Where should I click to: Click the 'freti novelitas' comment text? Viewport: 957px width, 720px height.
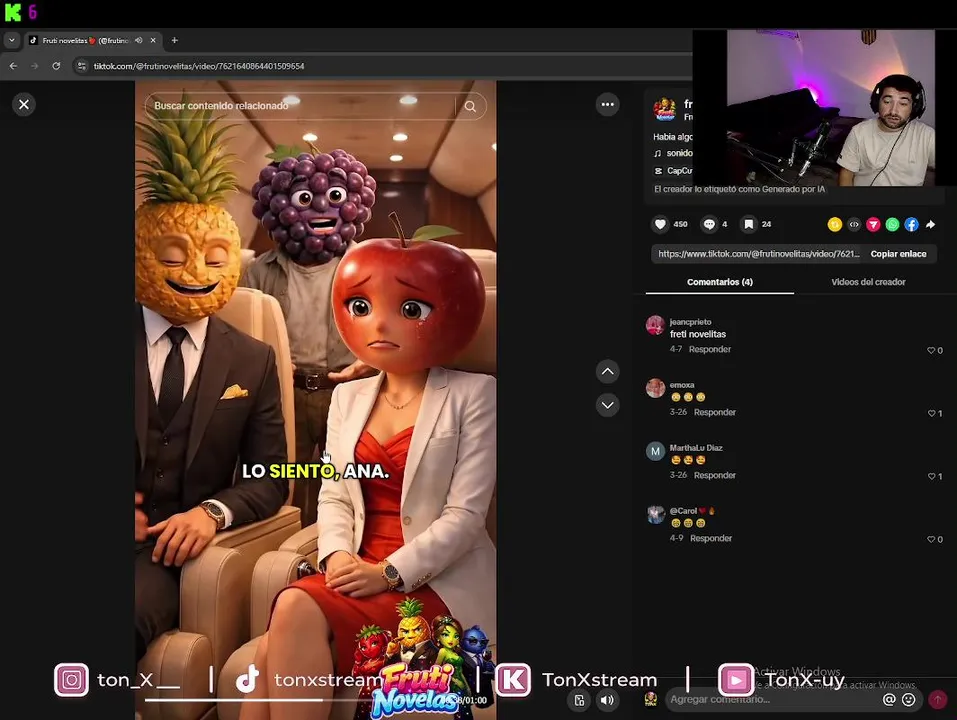pos(698,334)
